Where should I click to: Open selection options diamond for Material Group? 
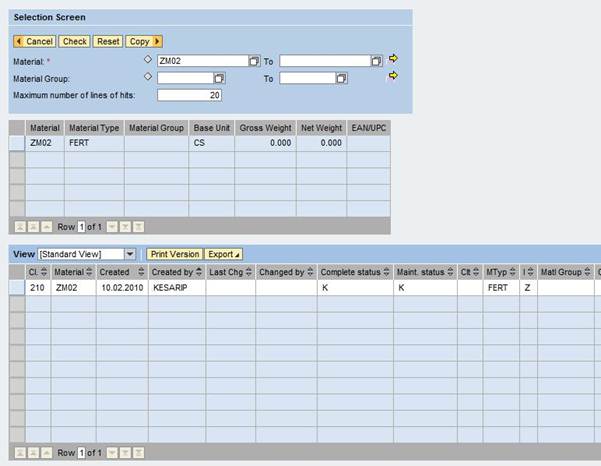(148, 77)
